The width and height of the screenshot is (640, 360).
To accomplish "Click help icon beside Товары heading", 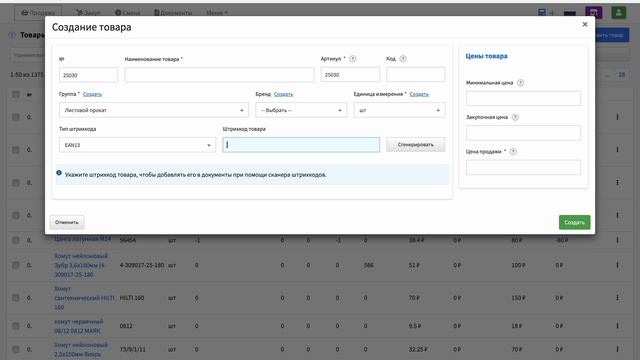I will [13, 36].
